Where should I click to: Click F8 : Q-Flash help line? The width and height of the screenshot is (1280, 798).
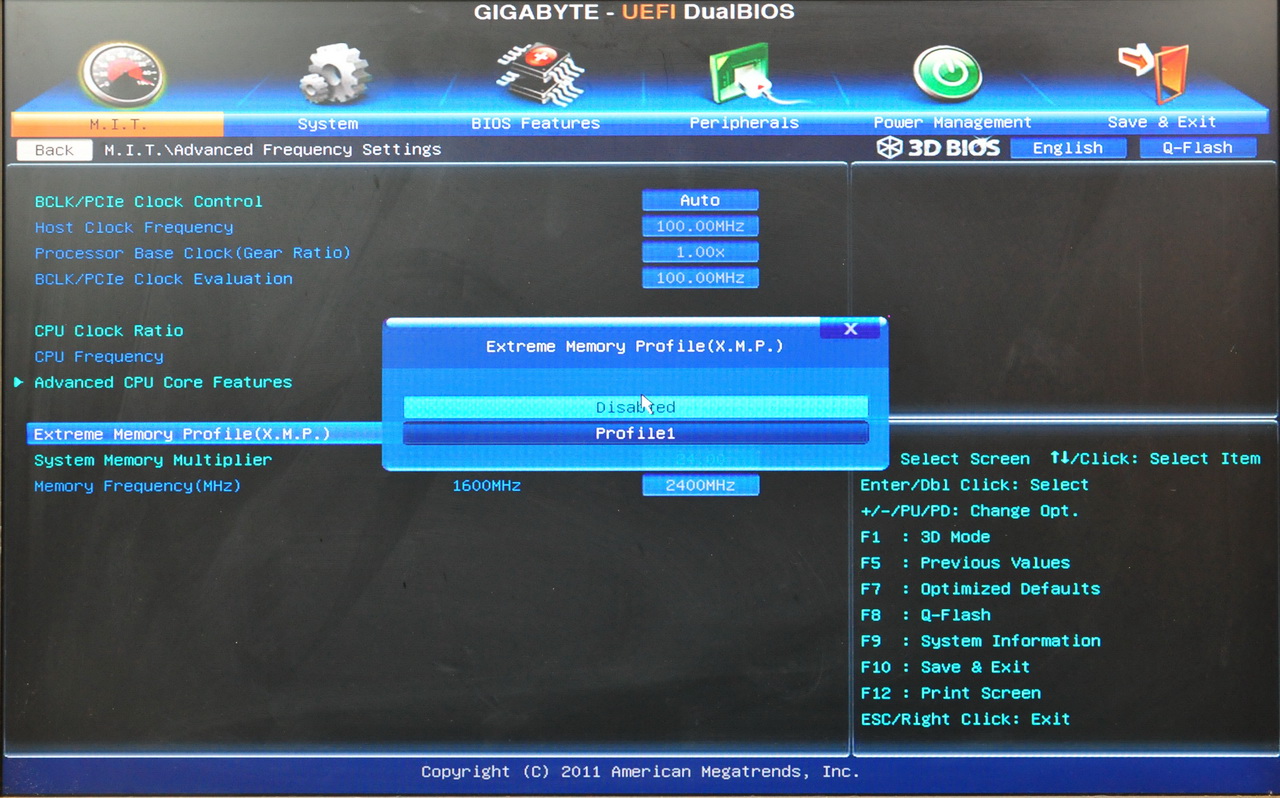click(x=926, y=615)
